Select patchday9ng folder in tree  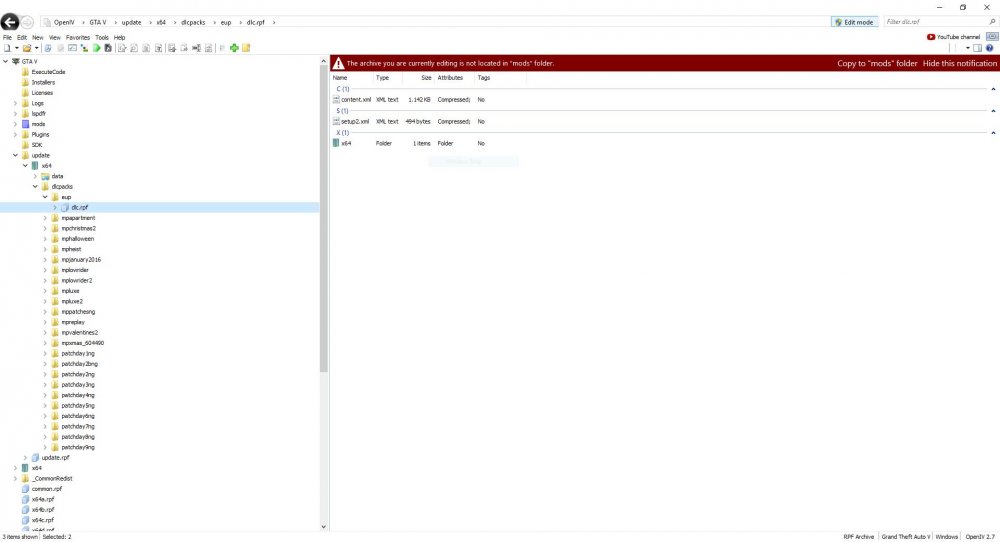[x=78, y=447]
